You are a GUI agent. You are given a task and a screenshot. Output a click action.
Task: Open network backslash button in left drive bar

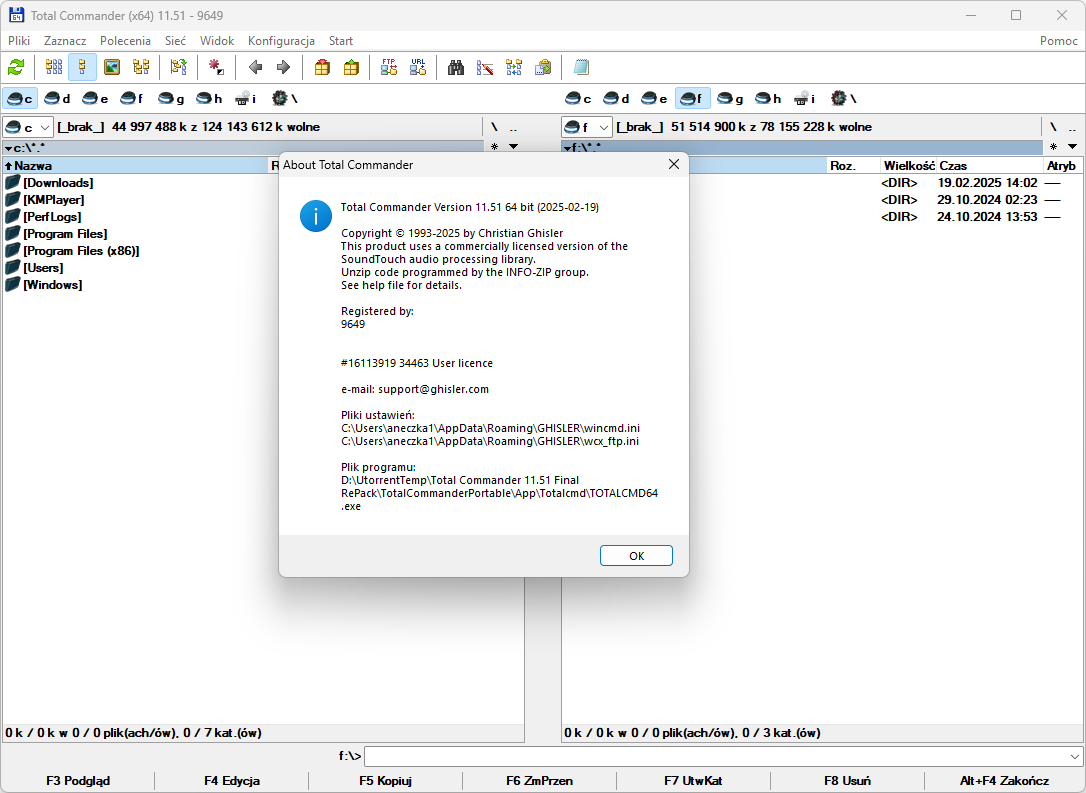(x=285, y=98)
